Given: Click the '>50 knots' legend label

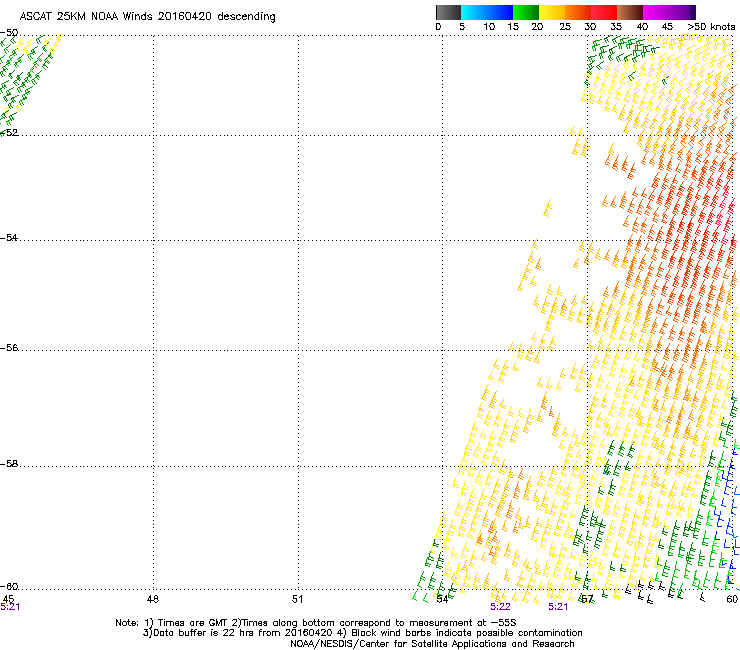Looking at the screenshot, I should point(711,27).
